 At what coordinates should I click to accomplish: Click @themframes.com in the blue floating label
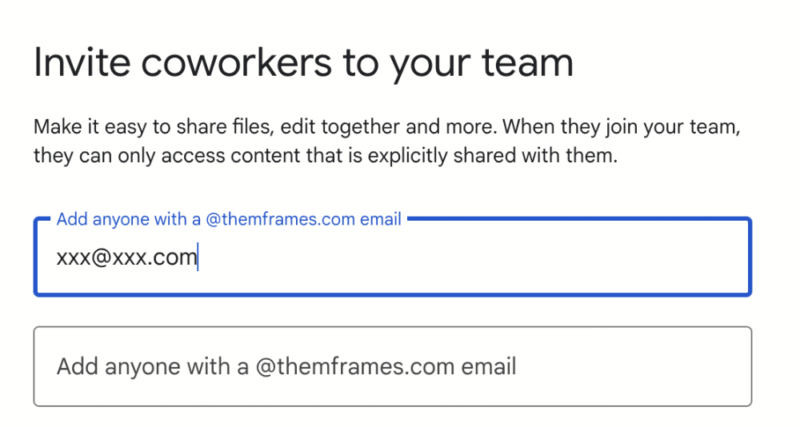click(x=280, y=218)
